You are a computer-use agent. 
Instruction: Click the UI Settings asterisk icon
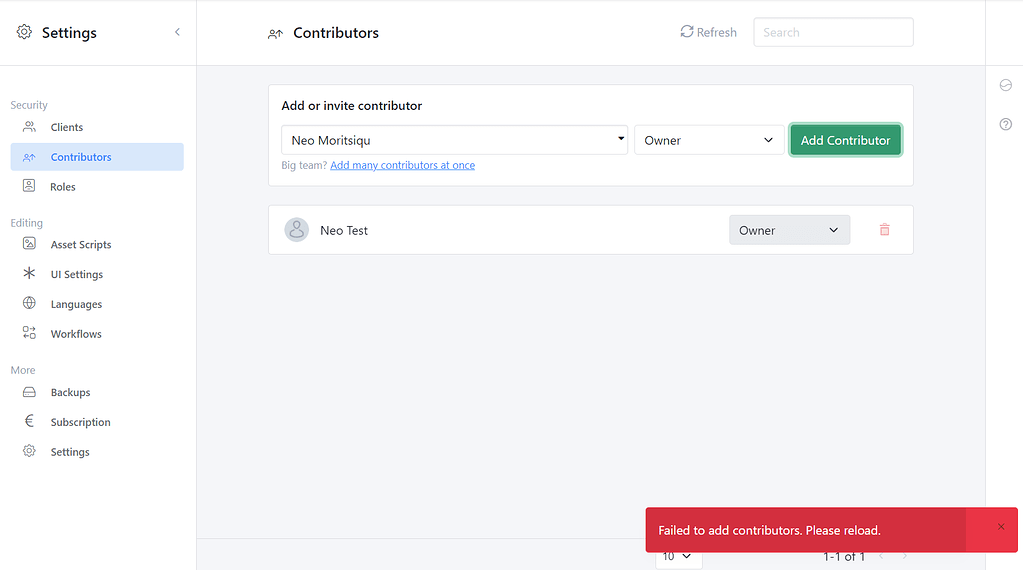click(x=29, y=273)
